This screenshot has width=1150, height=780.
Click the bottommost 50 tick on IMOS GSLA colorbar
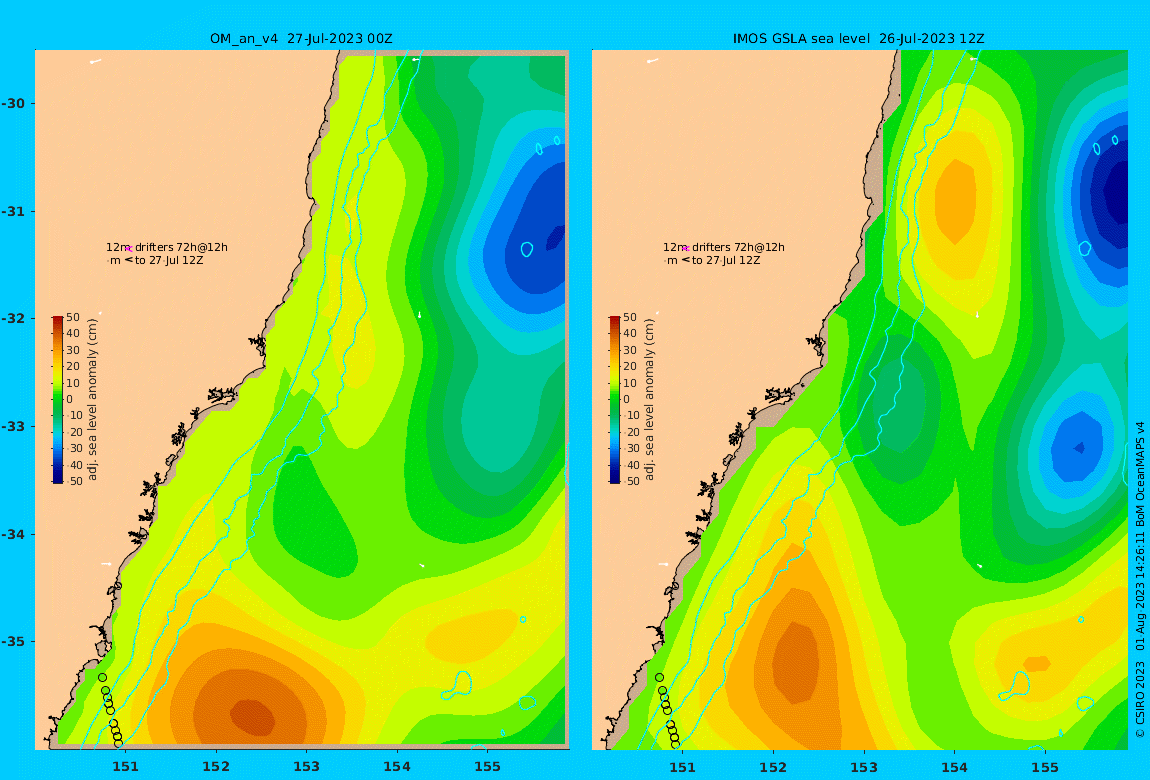[x=630, y=481]
